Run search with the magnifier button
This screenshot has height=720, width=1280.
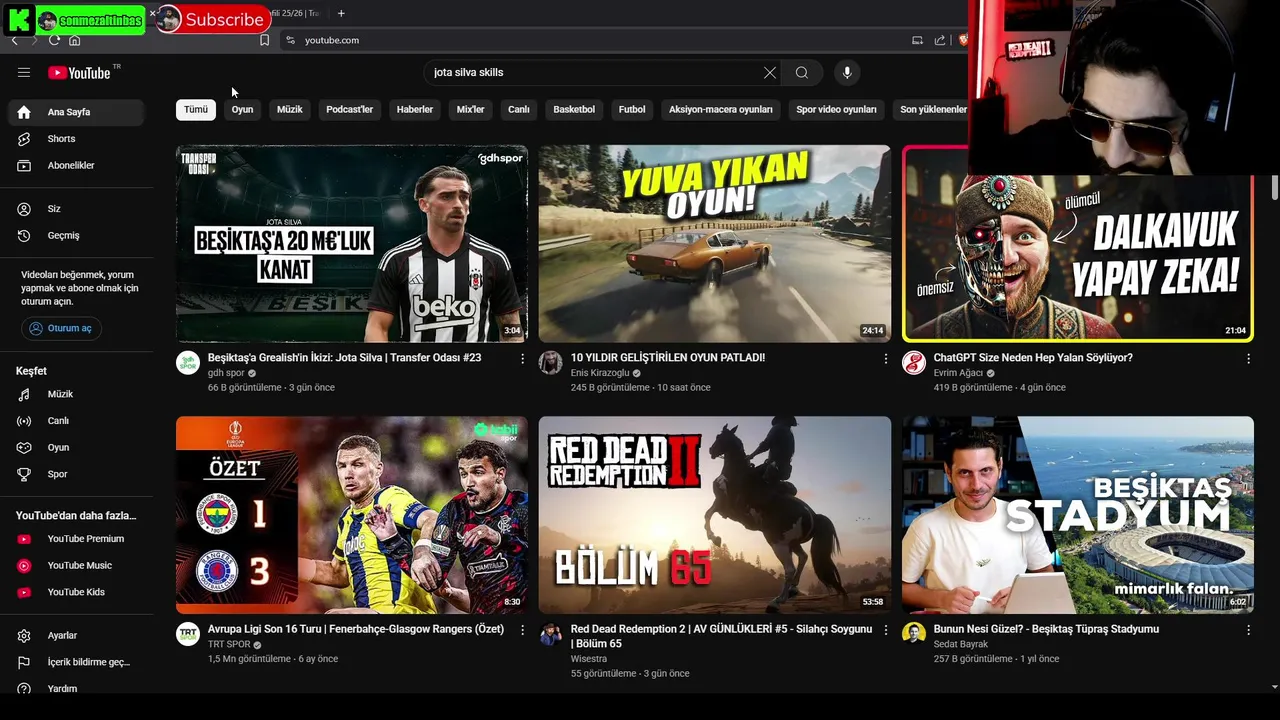coord(801,72)
